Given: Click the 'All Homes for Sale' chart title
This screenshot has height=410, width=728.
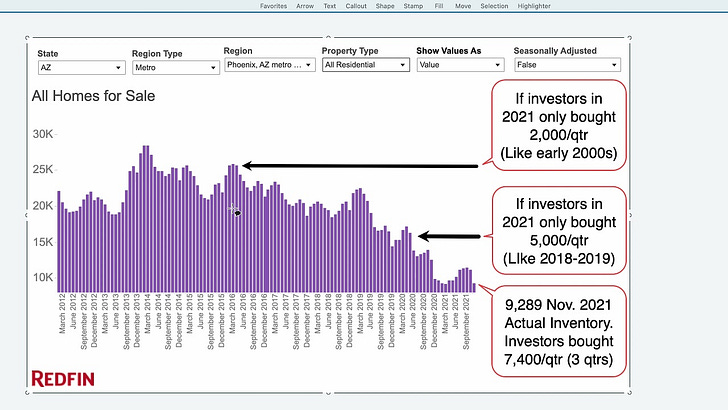Looking at the screenshot, I should (93, 96).
